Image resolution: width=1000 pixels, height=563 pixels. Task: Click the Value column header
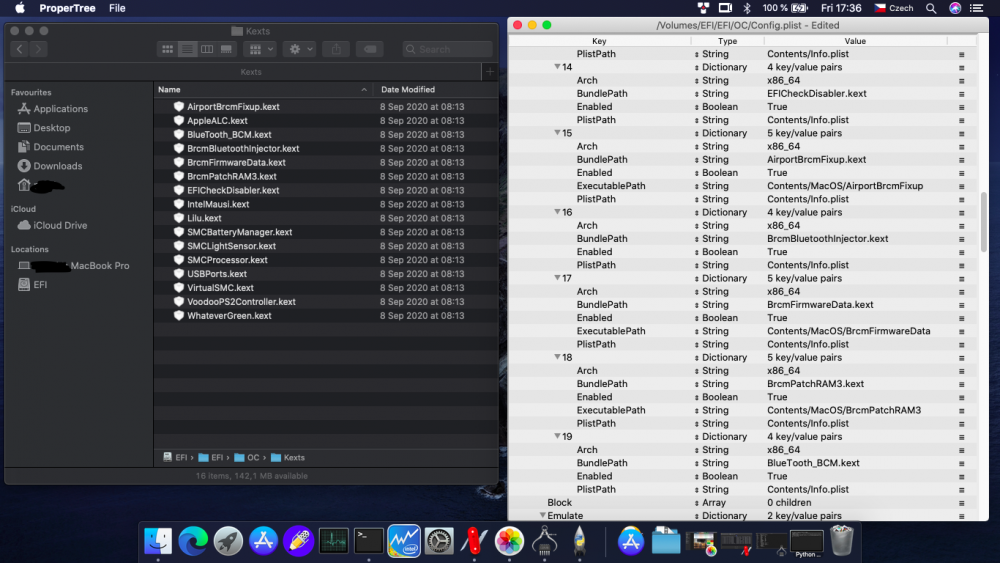(x=855, y=41)
